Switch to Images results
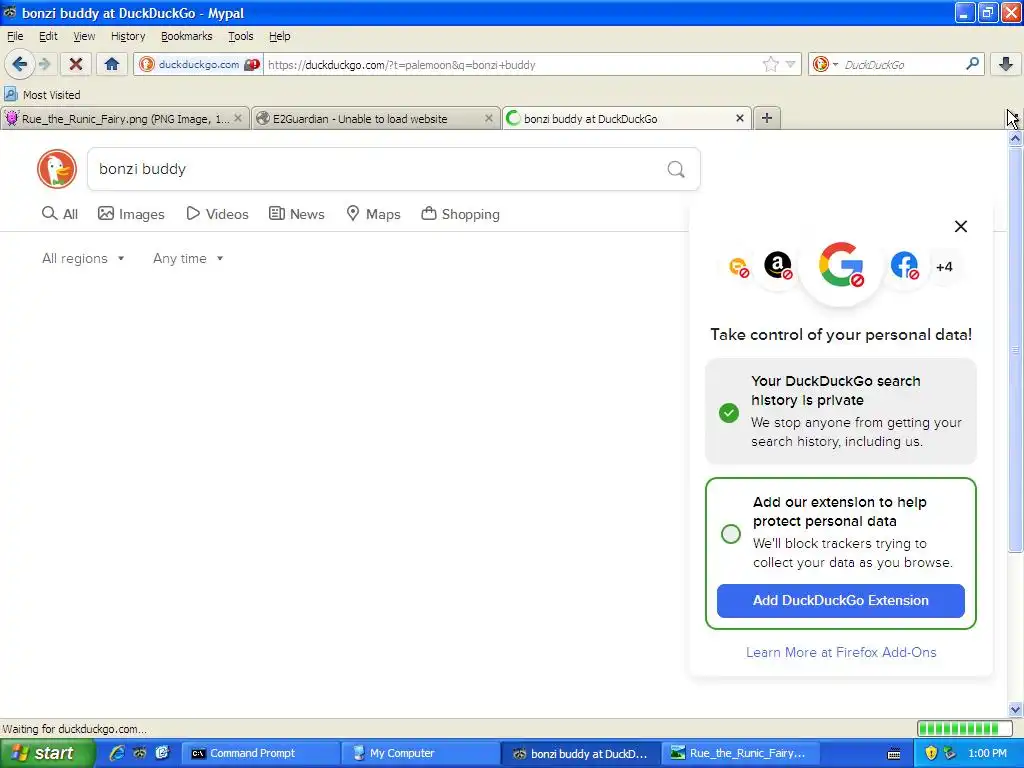This screenshot has width=1024, height=768. tap(131, 214)
